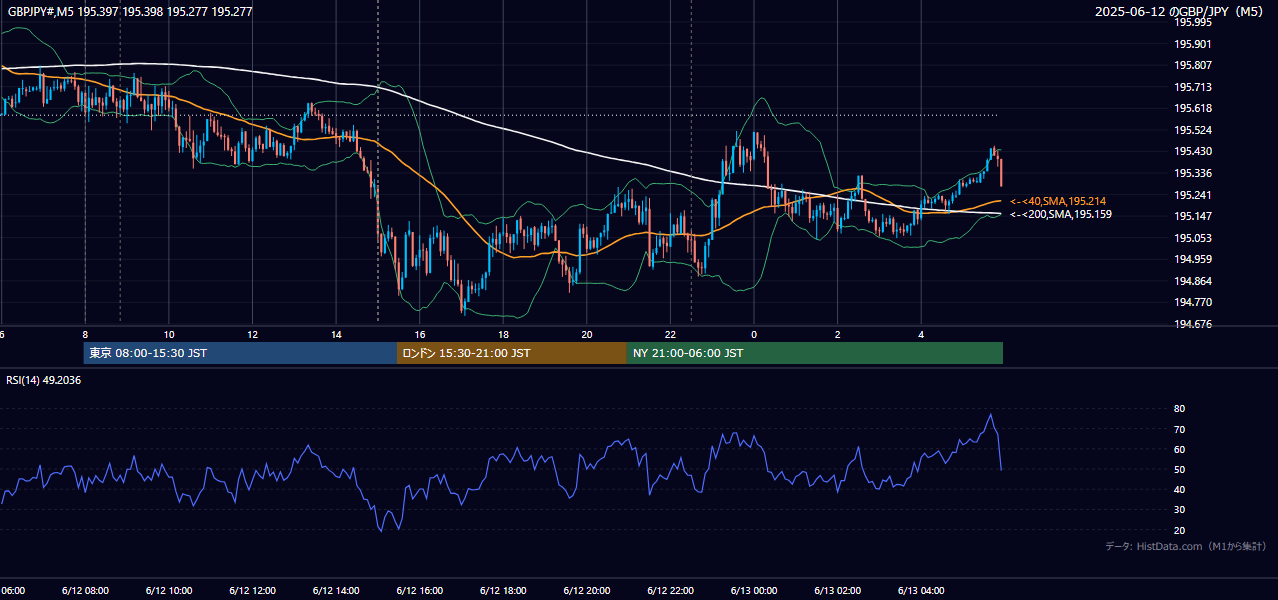Click RSI scale level 20
The height and width of the screenshot is (600, 1278).
pyautogui.click(x=1179, y=530)
